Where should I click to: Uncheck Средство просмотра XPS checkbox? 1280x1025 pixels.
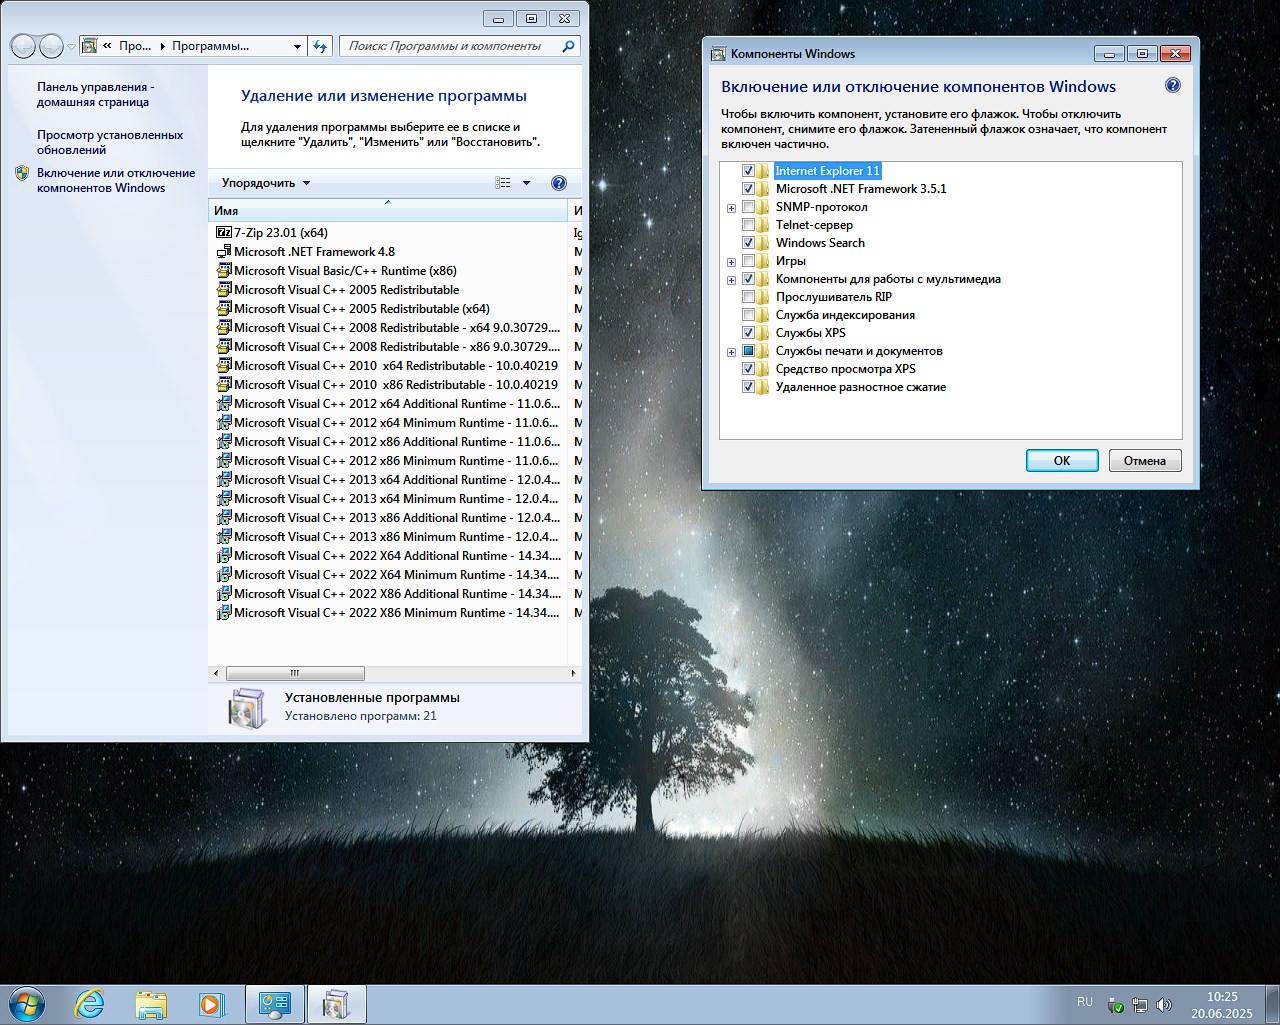748,369
